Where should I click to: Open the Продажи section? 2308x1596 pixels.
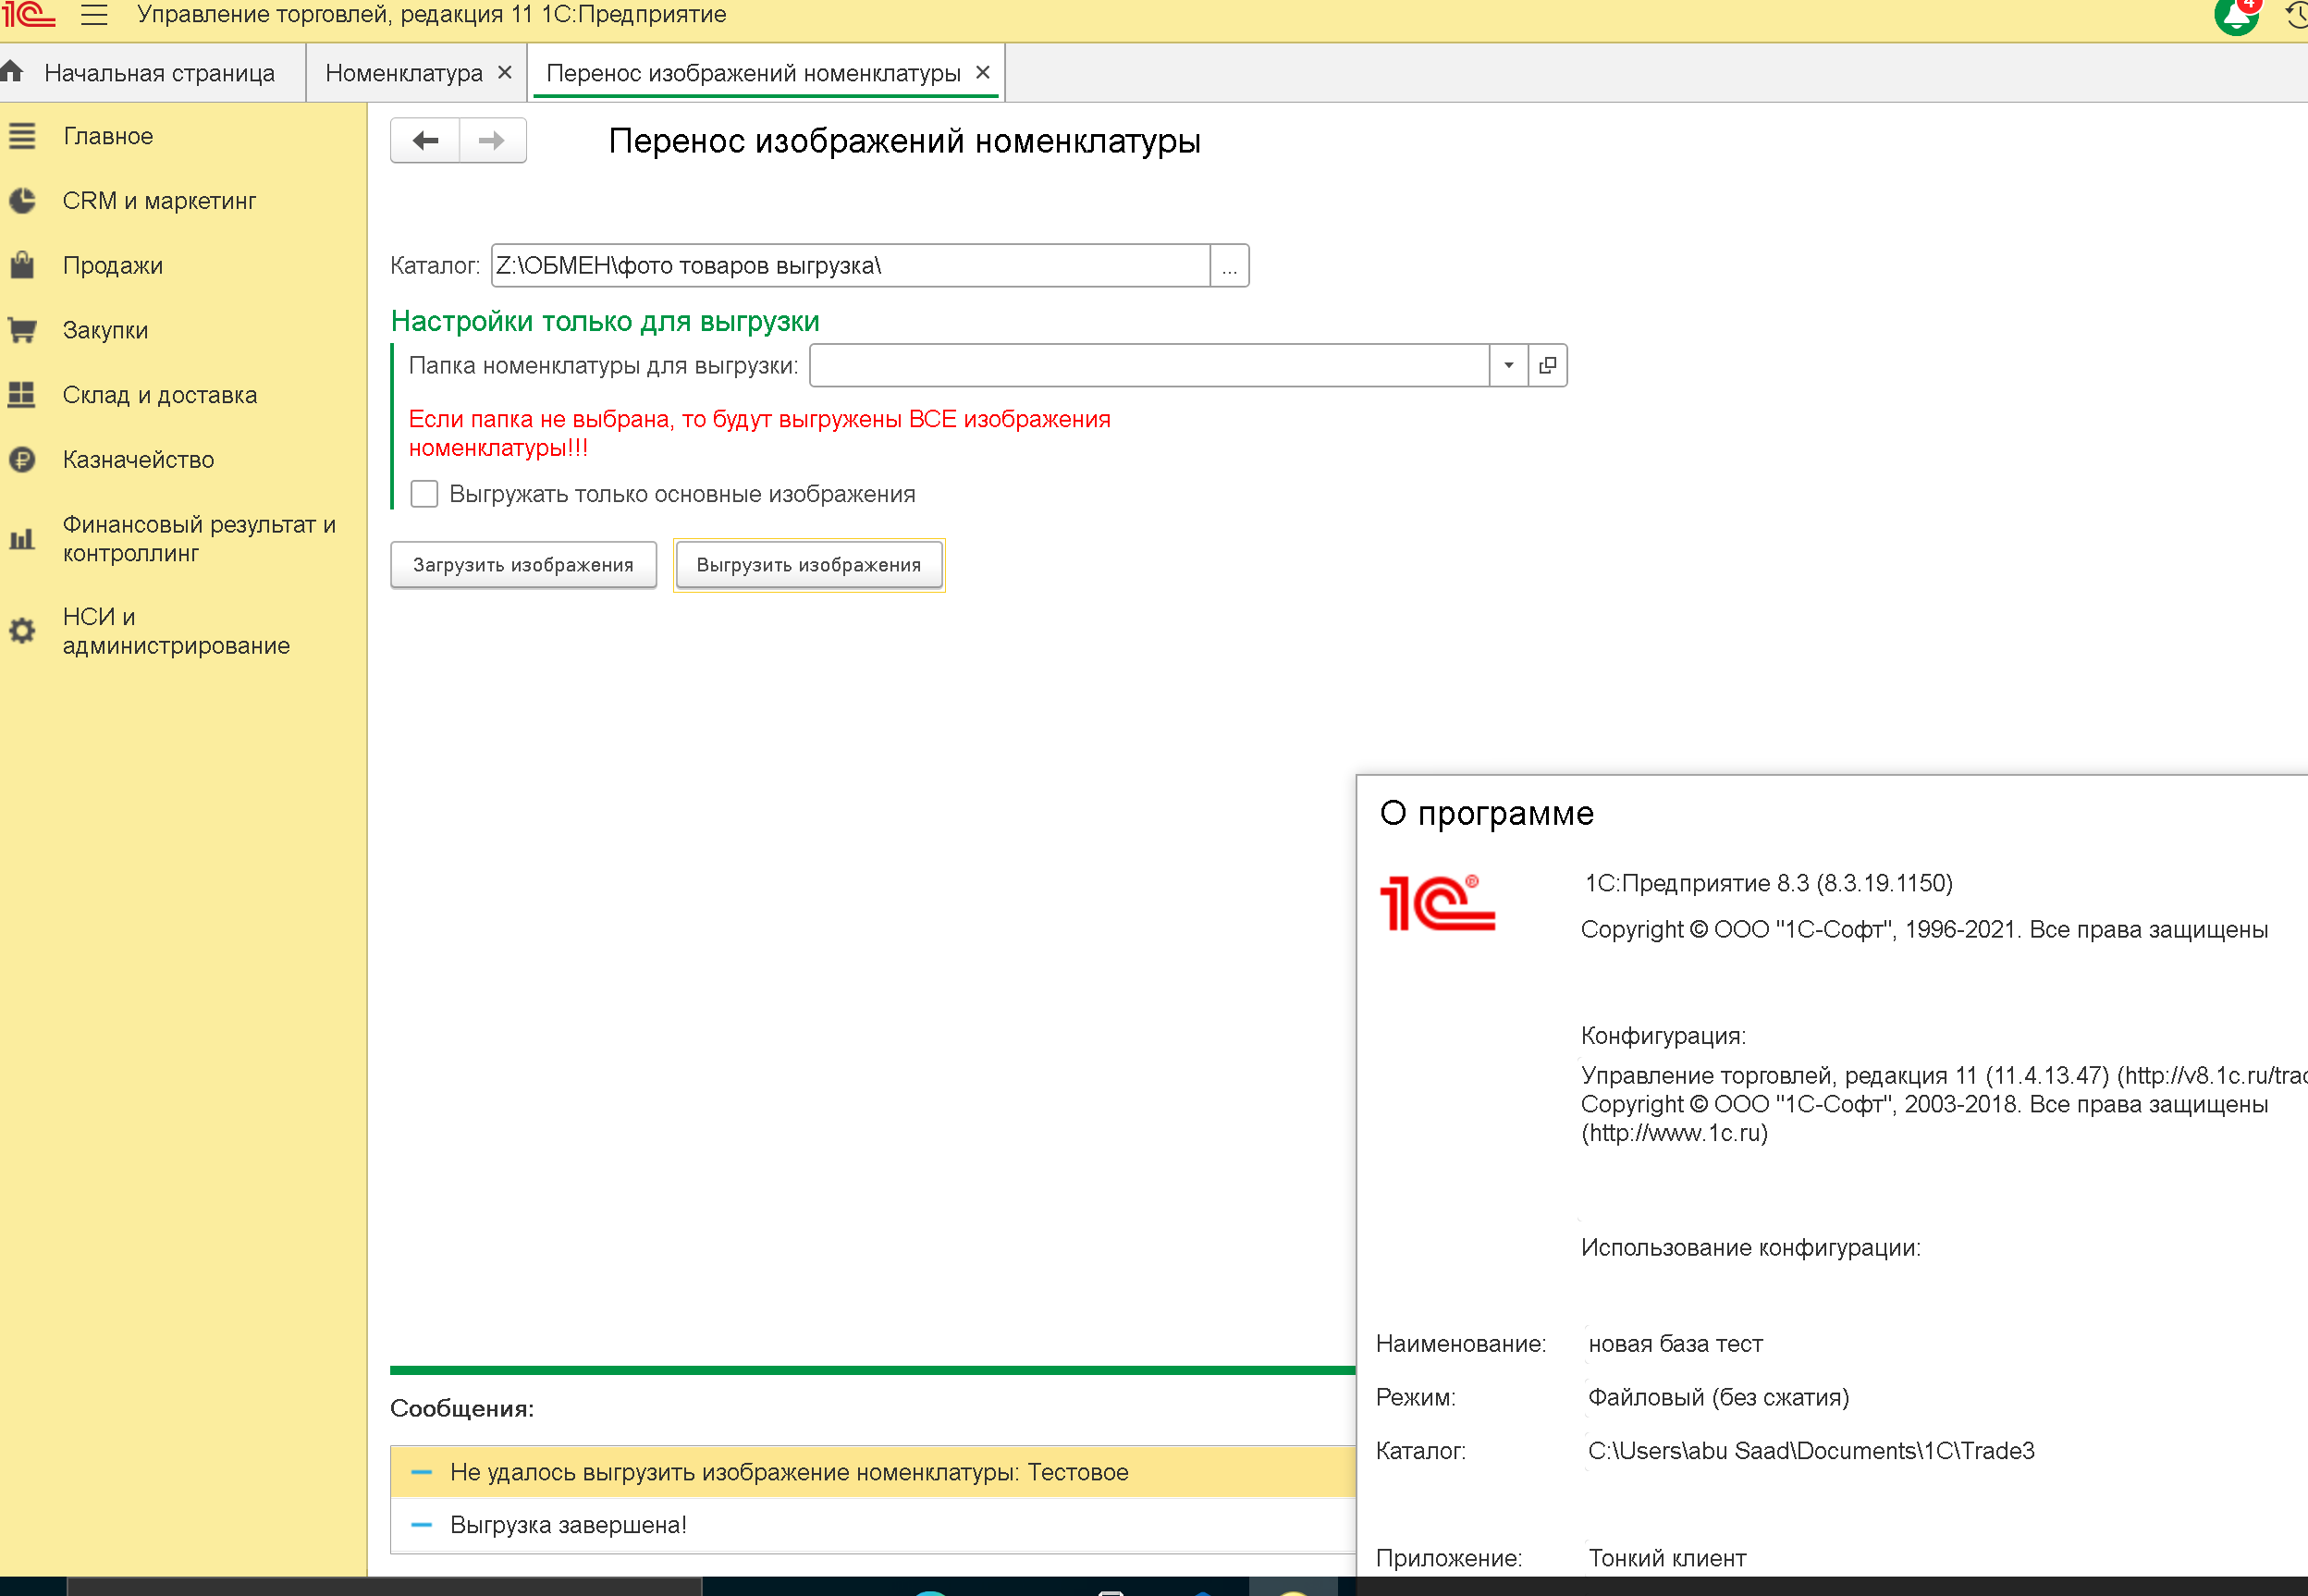point(112,266)
